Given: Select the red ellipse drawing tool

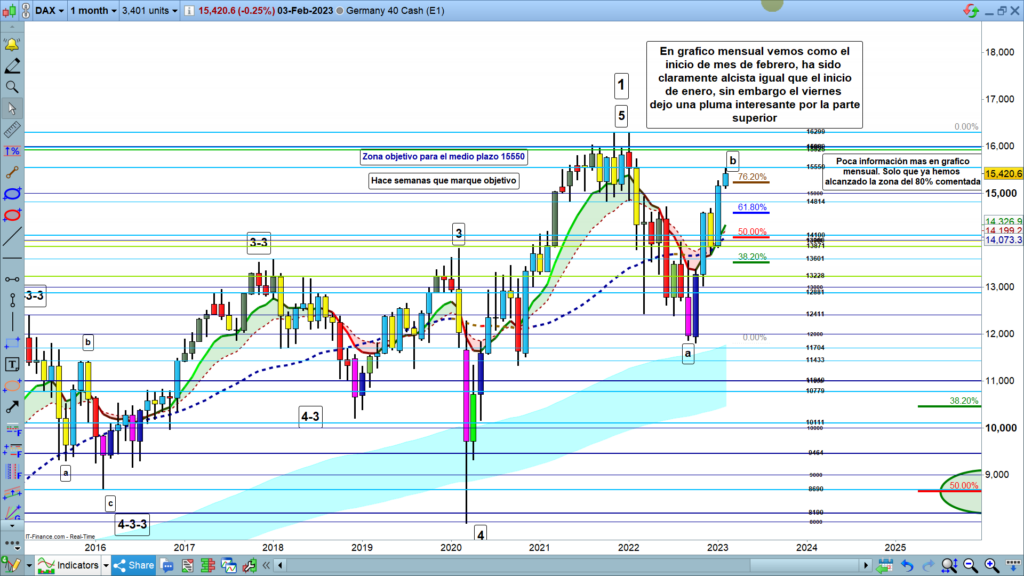Looking at the screenshot, I should pyautogui.click(x=13, y=214).
